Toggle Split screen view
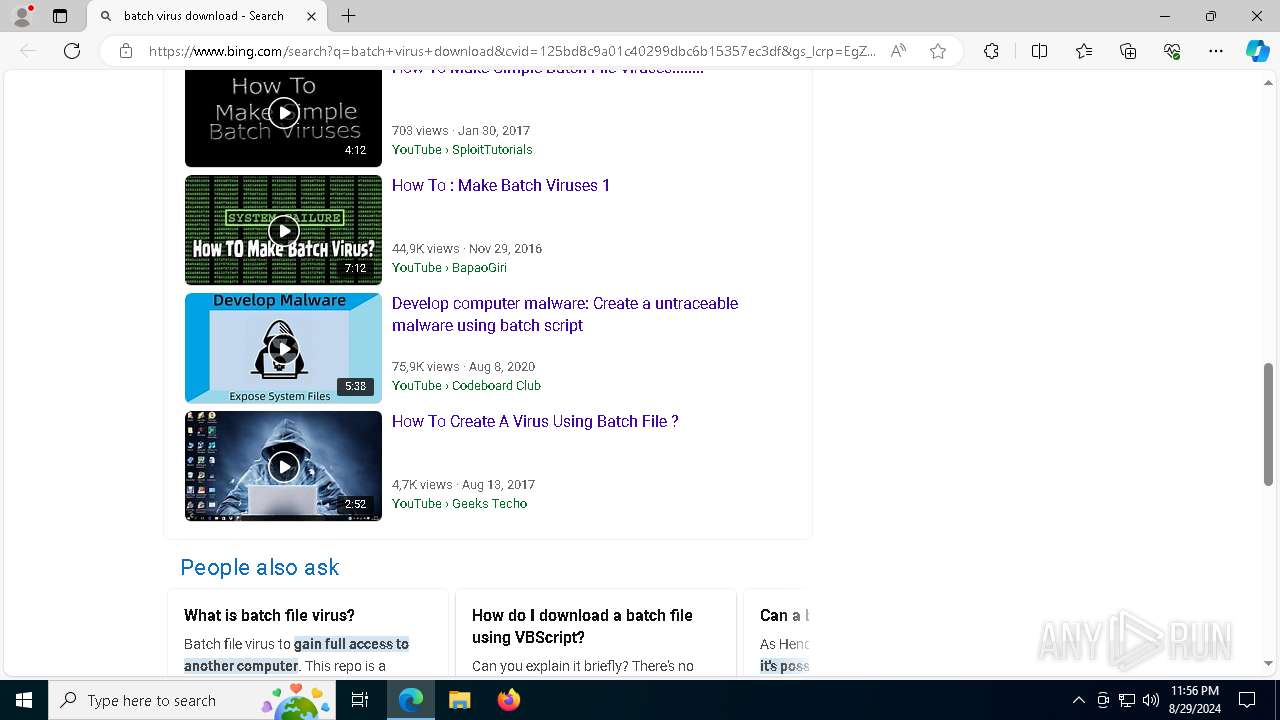Image resolution: width=1280 pixels, height=720 pixels. pos(1039,51)
